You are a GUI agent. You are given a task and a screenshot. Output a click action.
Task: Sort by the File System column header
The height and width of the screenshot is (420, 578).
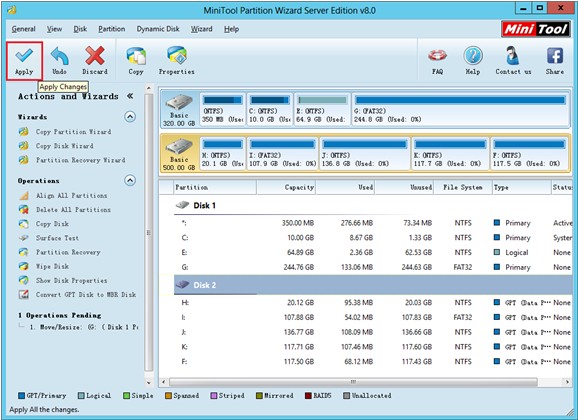463,187
